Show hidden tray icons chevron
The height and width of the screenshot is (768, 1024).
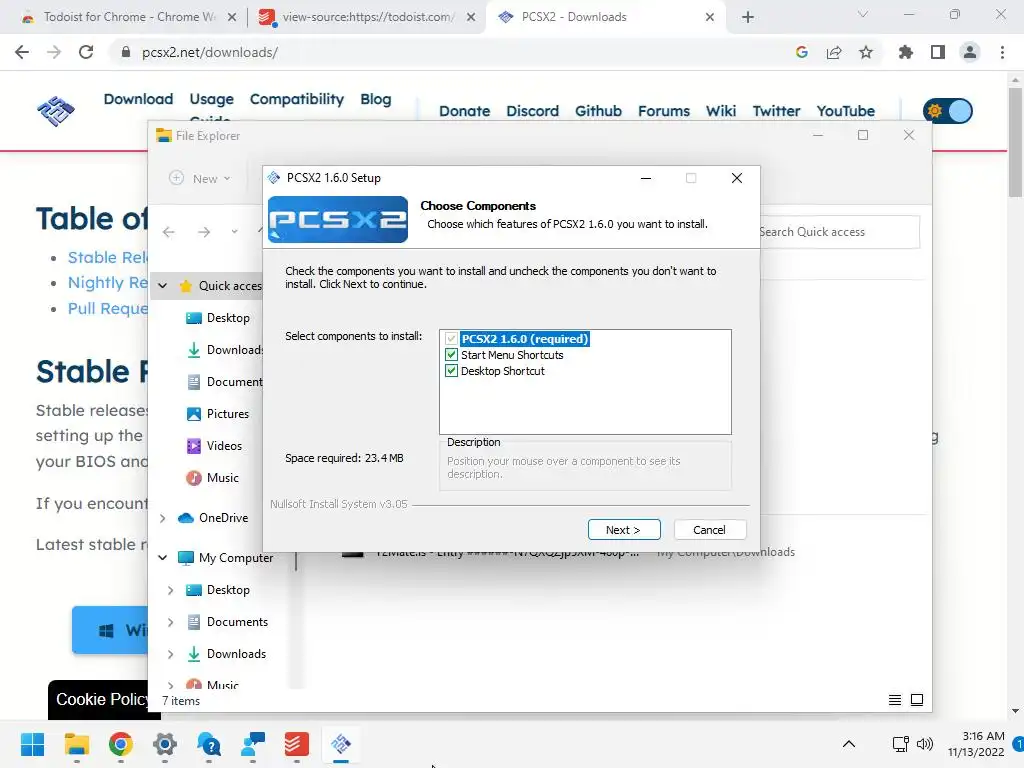tap(849, 744)
